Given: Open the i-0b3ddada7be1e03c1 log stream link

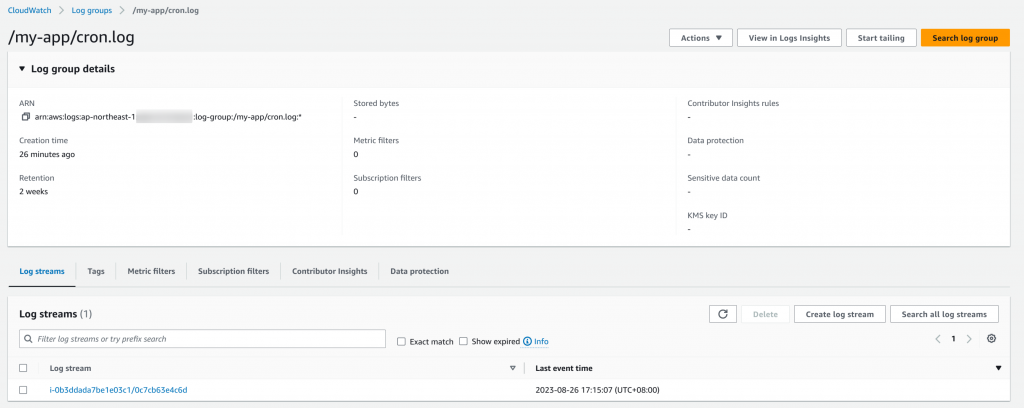Looking at the screenshot, I should pyautogui.click(x=118, y=390).
